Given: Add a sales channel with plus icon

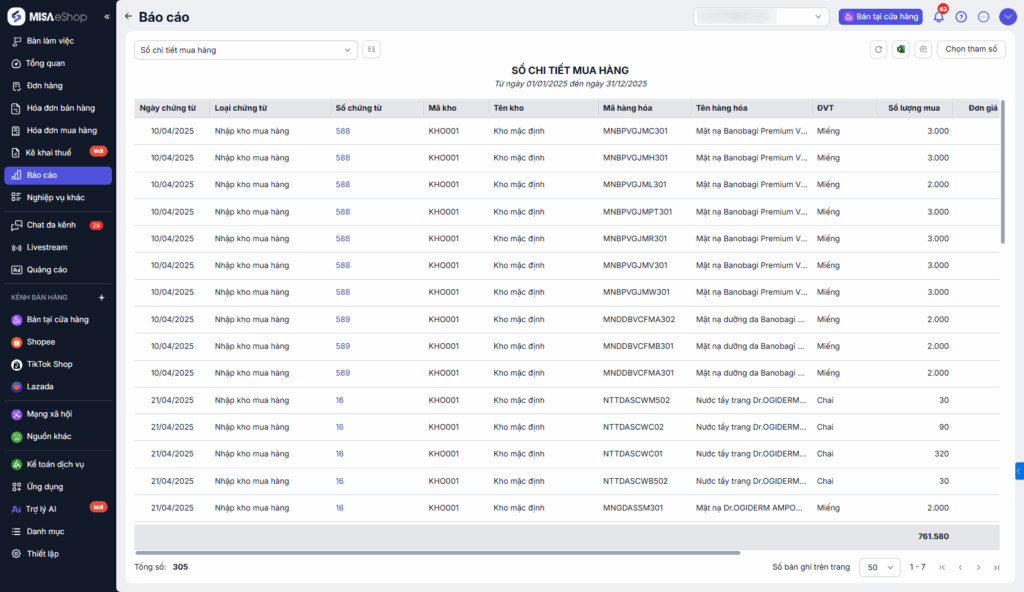Looking at the screenshot, I should tap(101, 298).
